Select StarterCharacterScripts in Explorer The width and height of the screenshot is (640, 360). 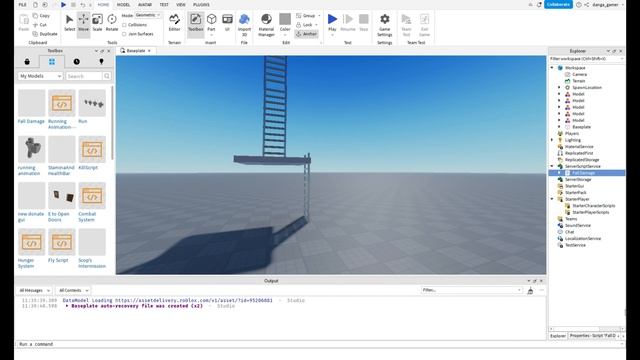tap(593, 206)
